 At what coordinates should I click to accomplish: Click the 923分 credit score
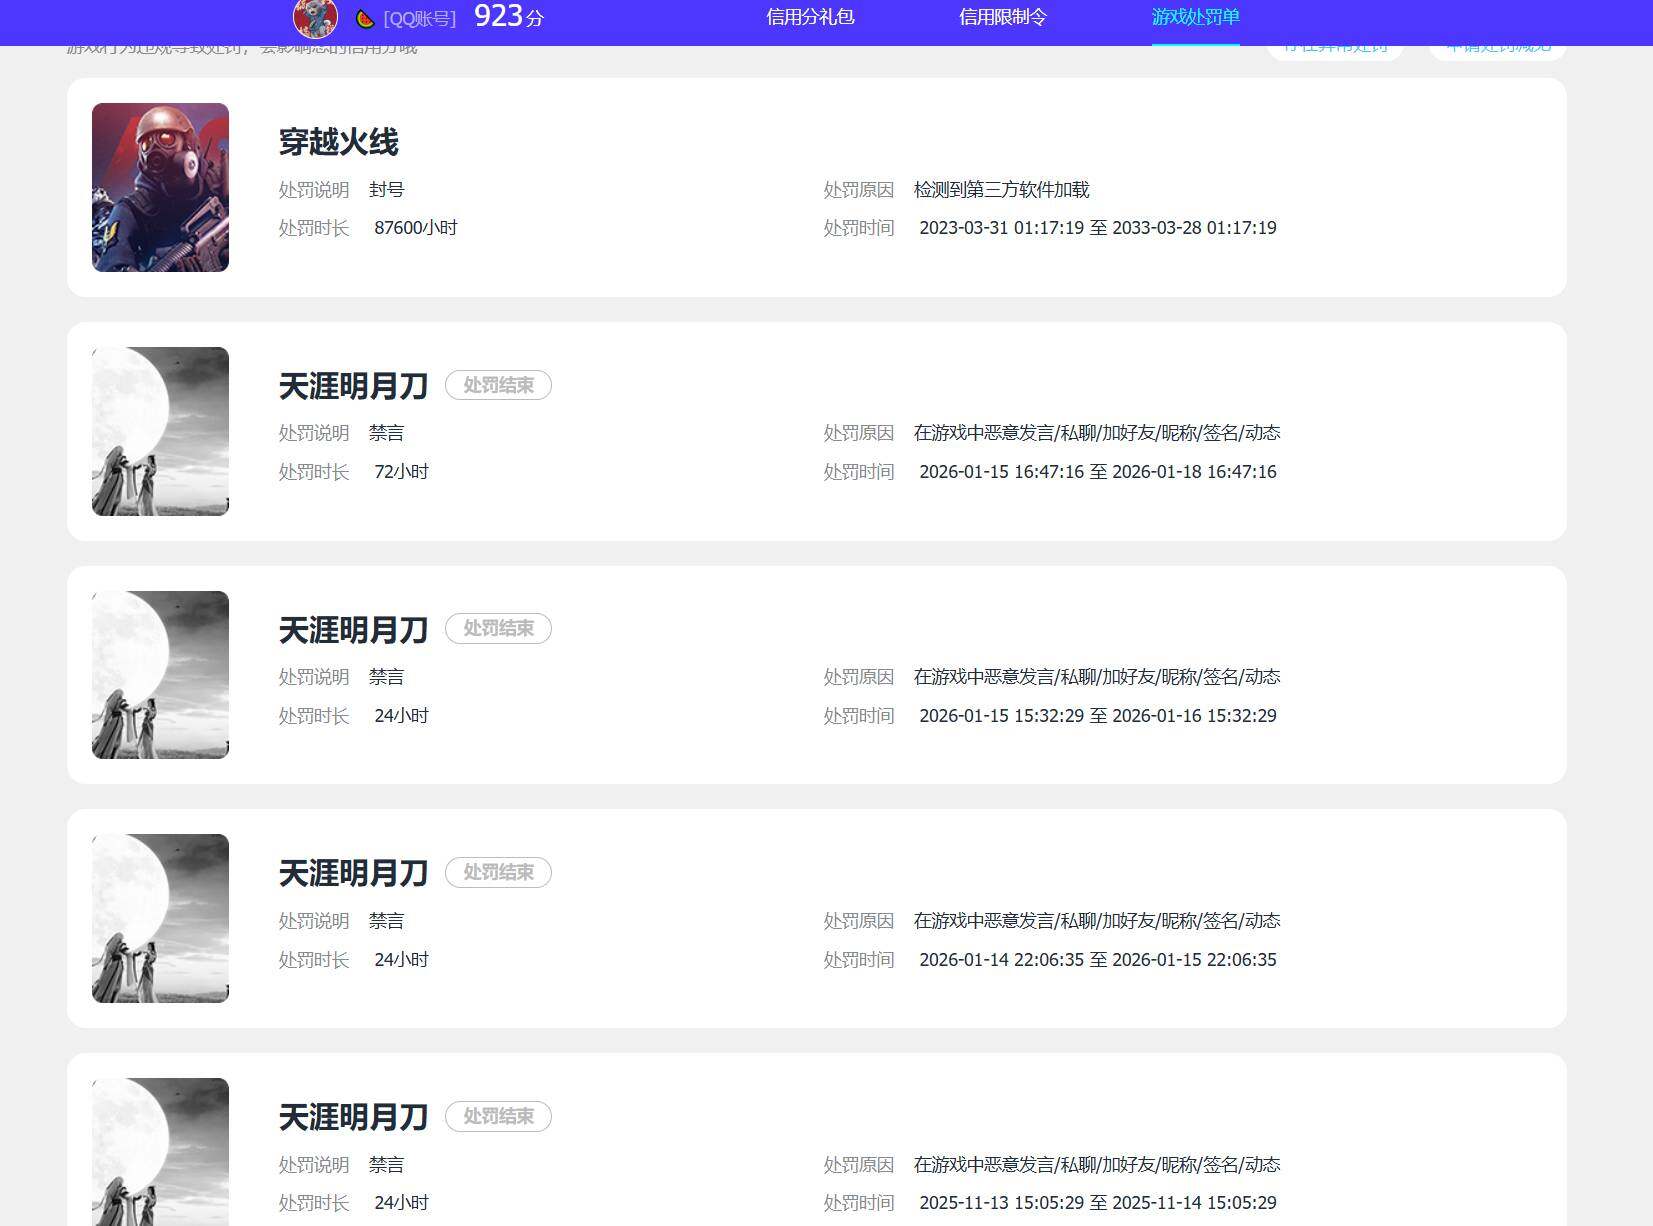[x=508, y=16]
